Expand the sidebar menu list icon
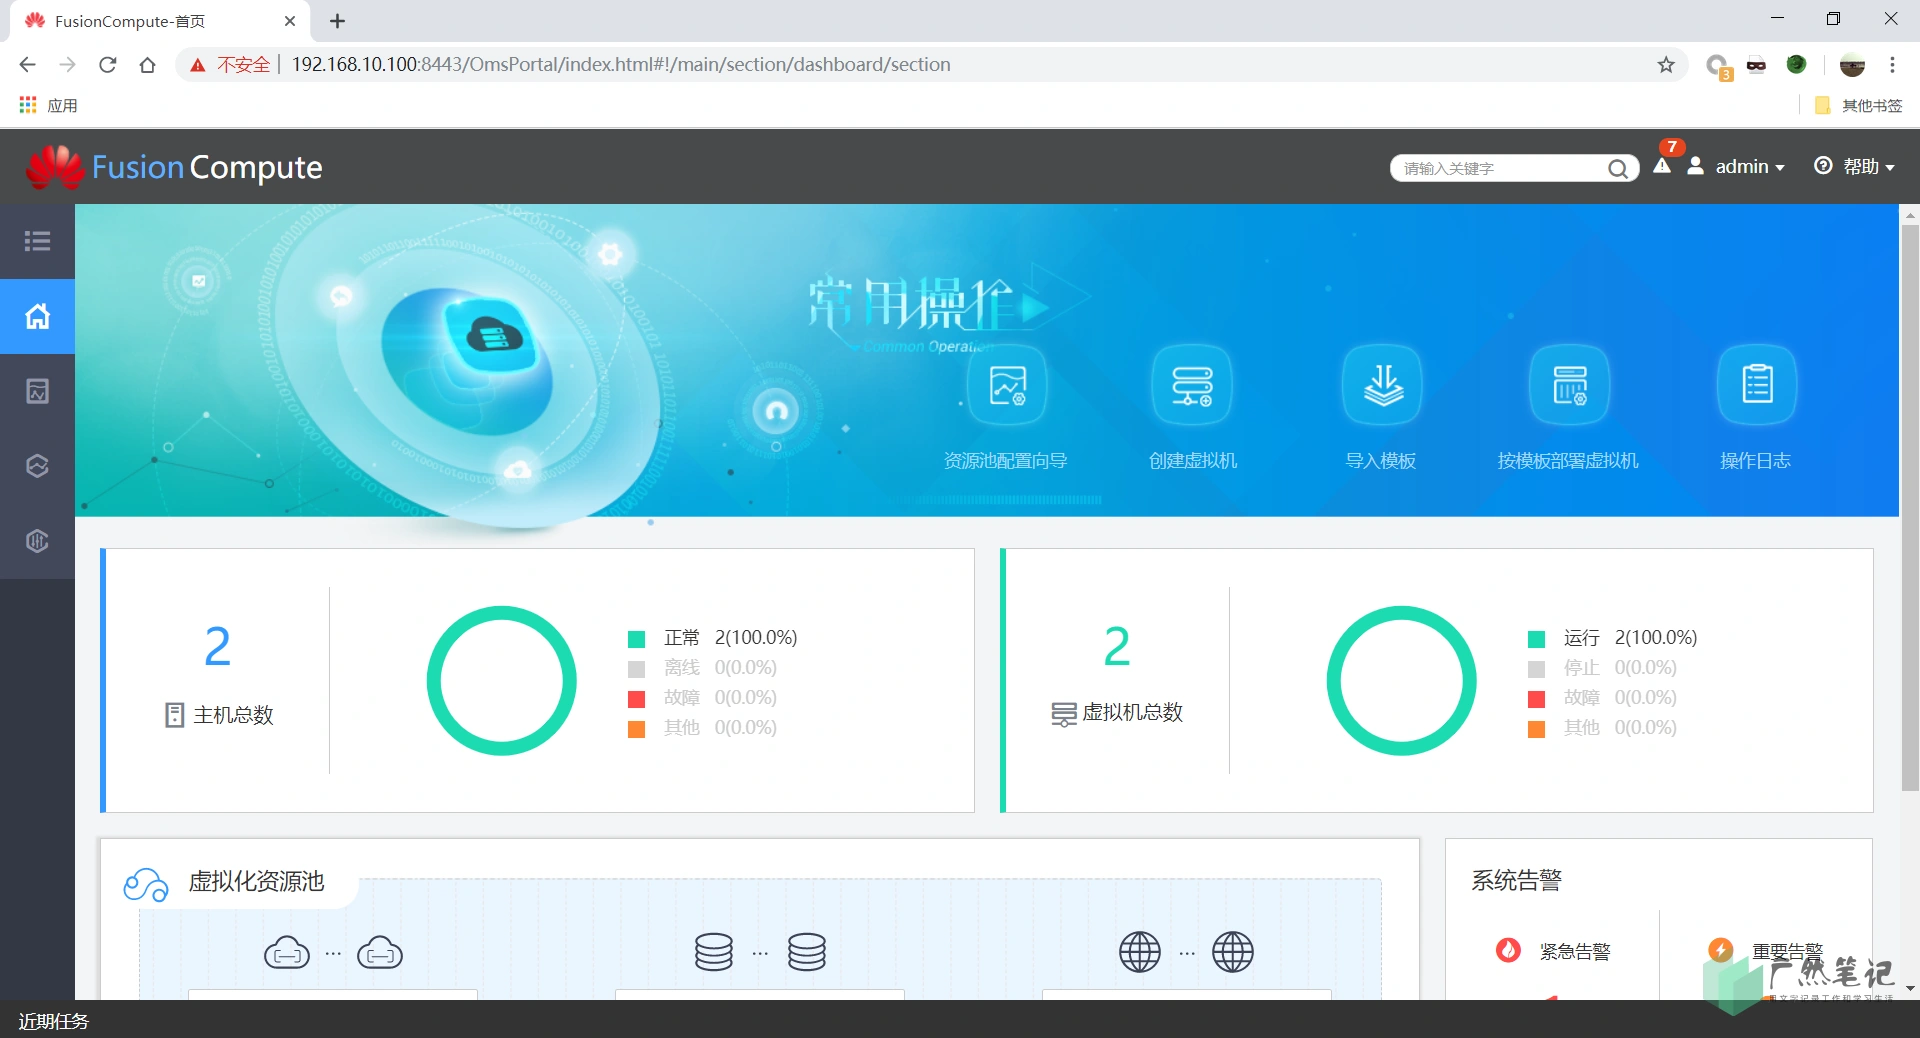Viewport: 1920px width, 1038px height. pos(37,241)
